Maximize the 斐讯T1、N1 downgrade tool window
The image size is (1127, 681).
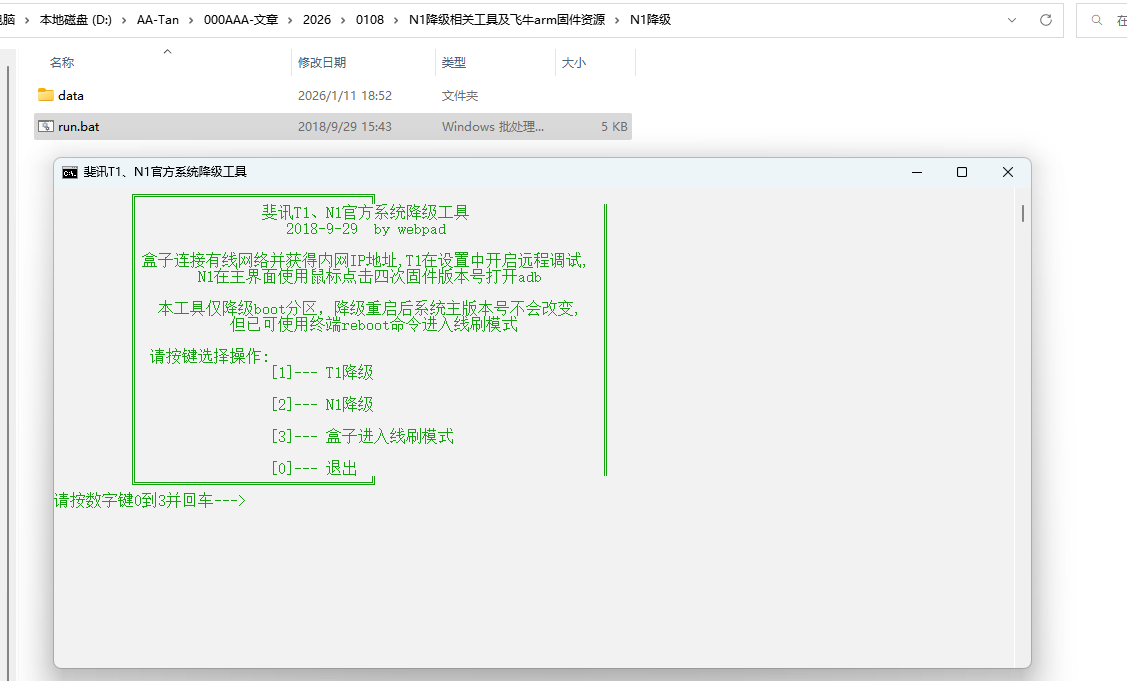(961, 172)
